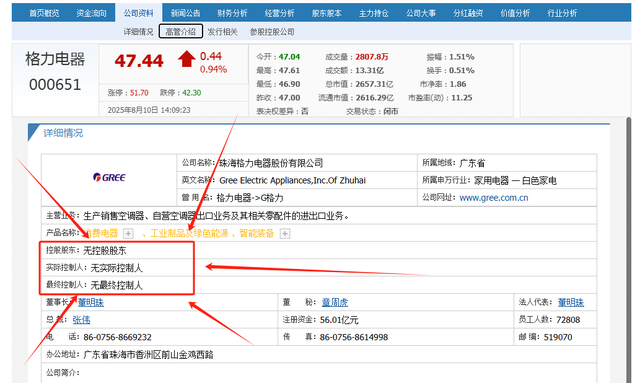The image size is (640, 383).
Task: Click the stock code 000651
Action: 55,85
